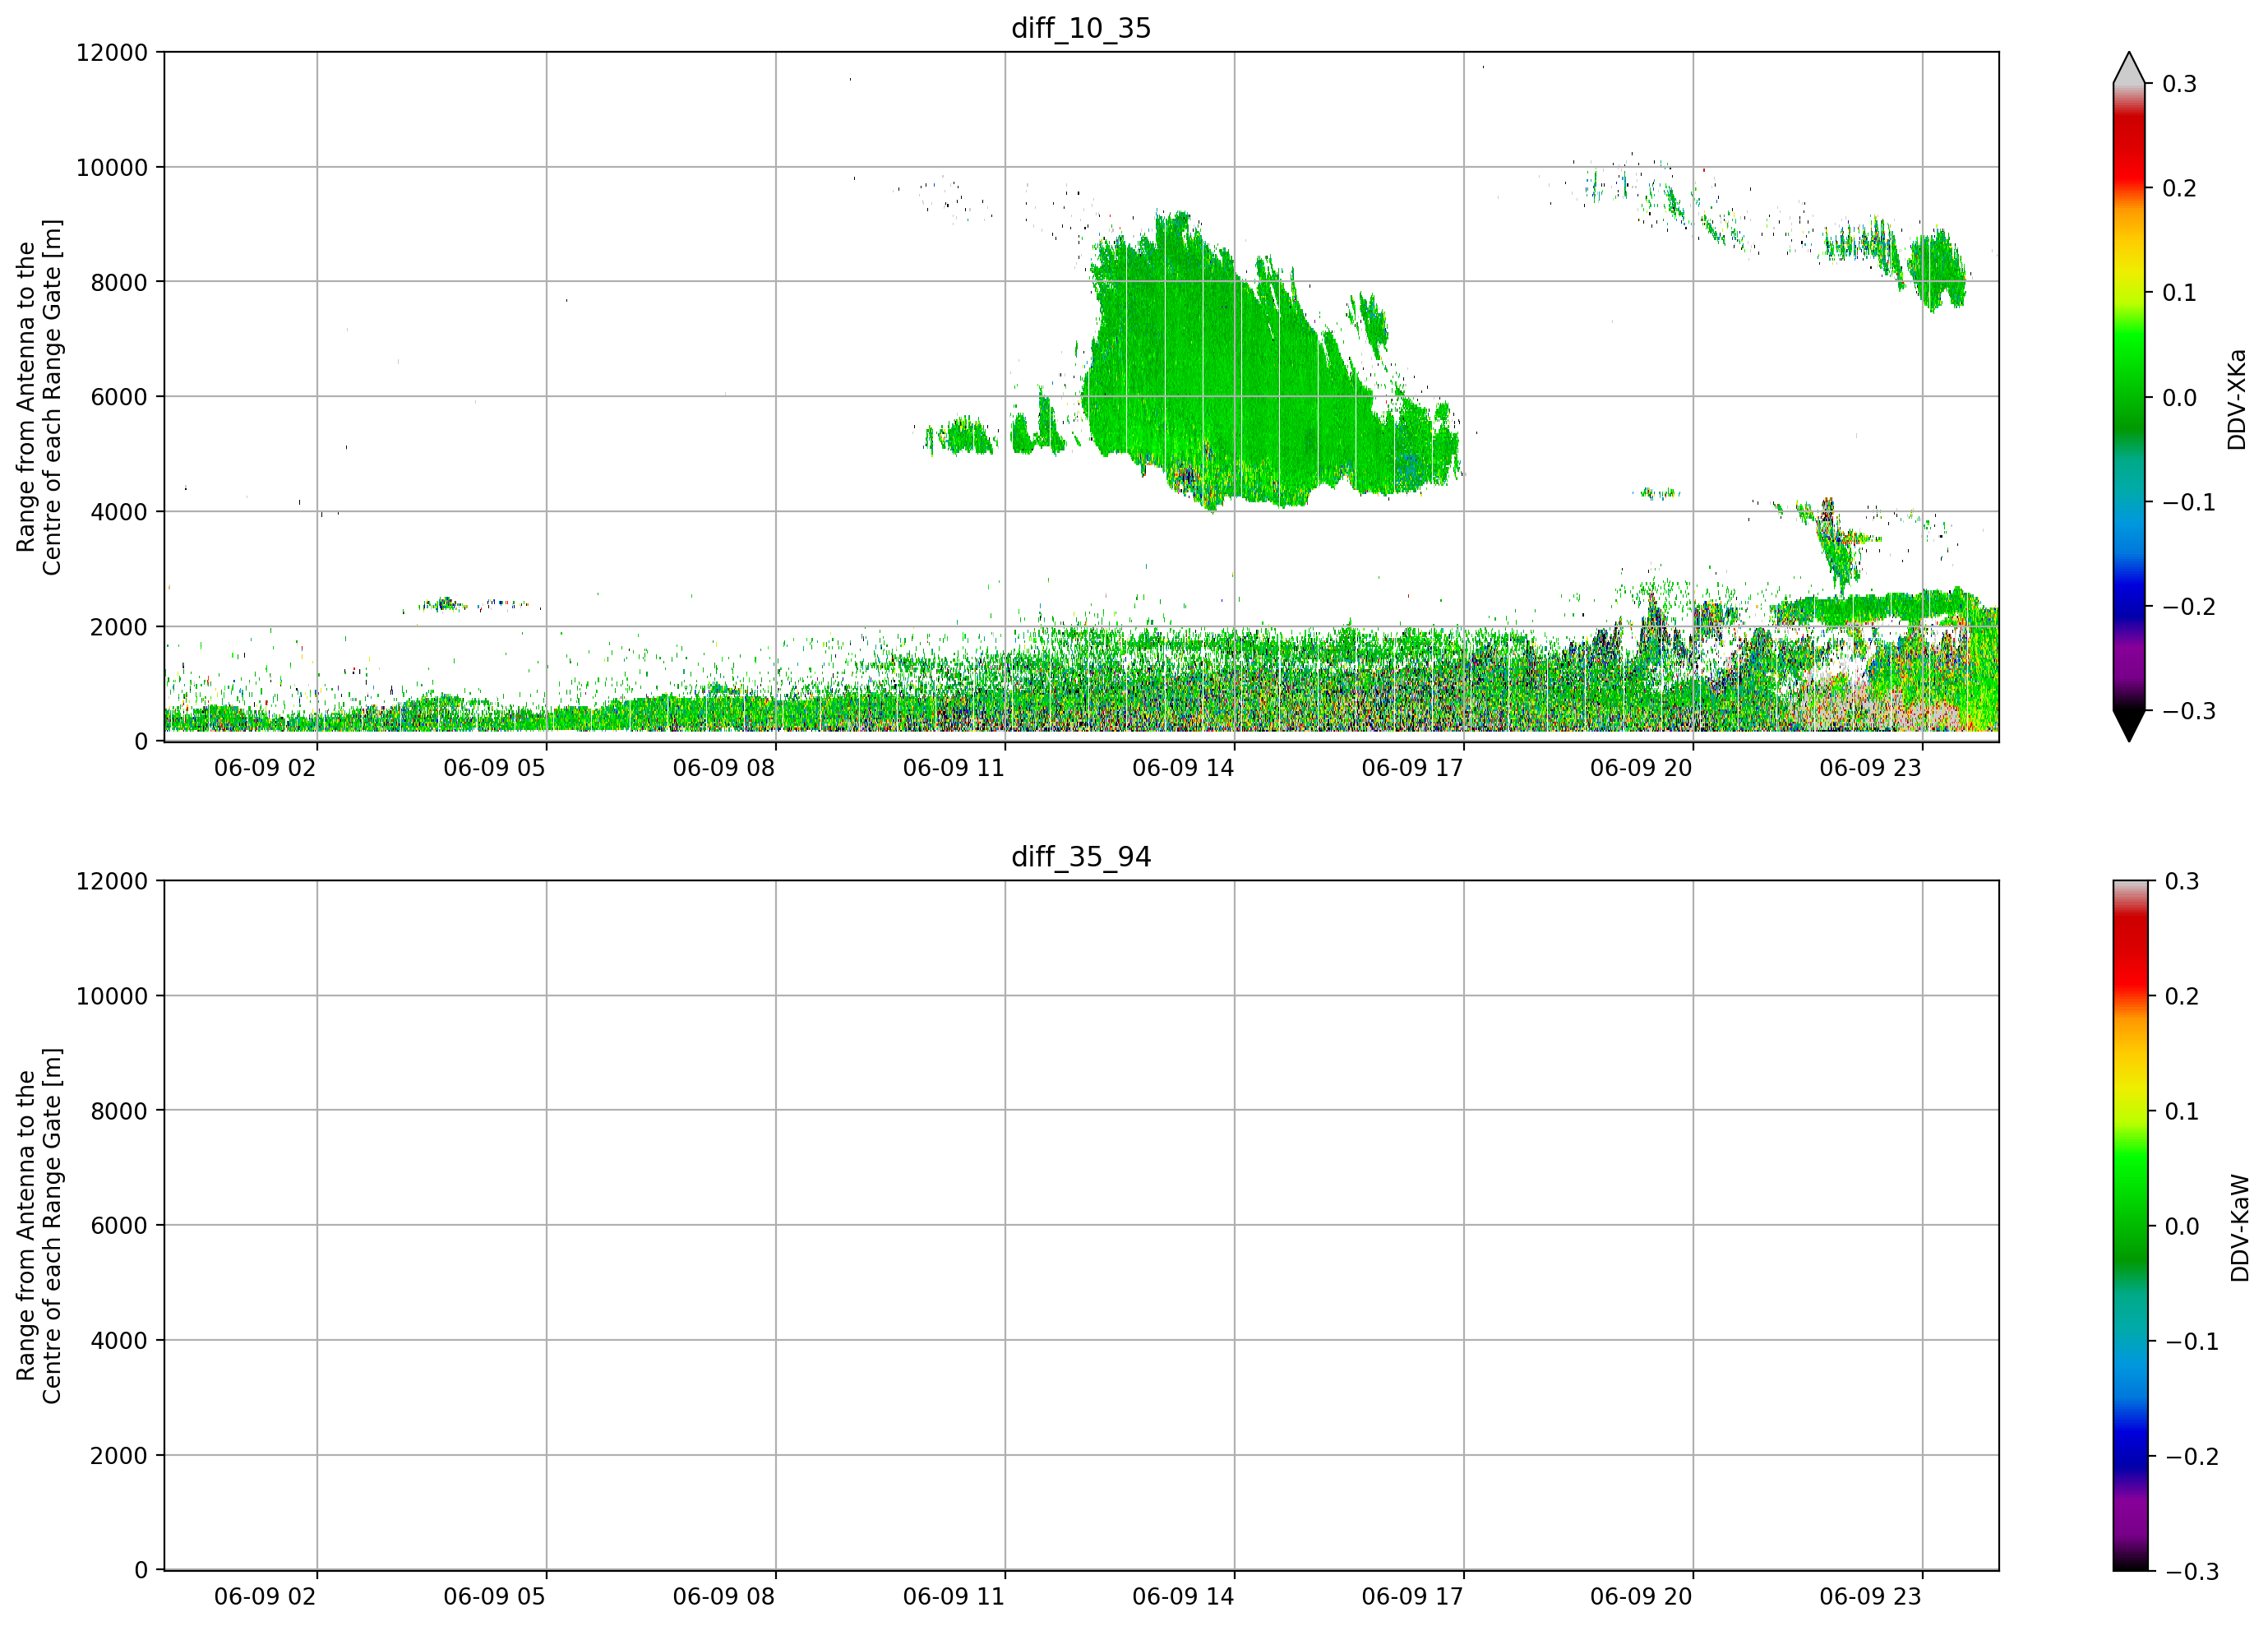The width and height of the screenshot is (2268, 1626).
Task: Click the y-axis label of the diff_10_35 plot
Action: coord(39,397)
